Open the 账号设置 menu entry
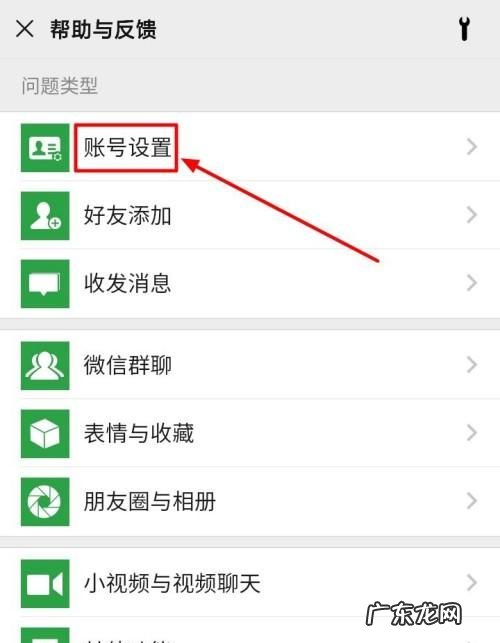This screenshot has width=500, height=643. [x=250, y=147]
